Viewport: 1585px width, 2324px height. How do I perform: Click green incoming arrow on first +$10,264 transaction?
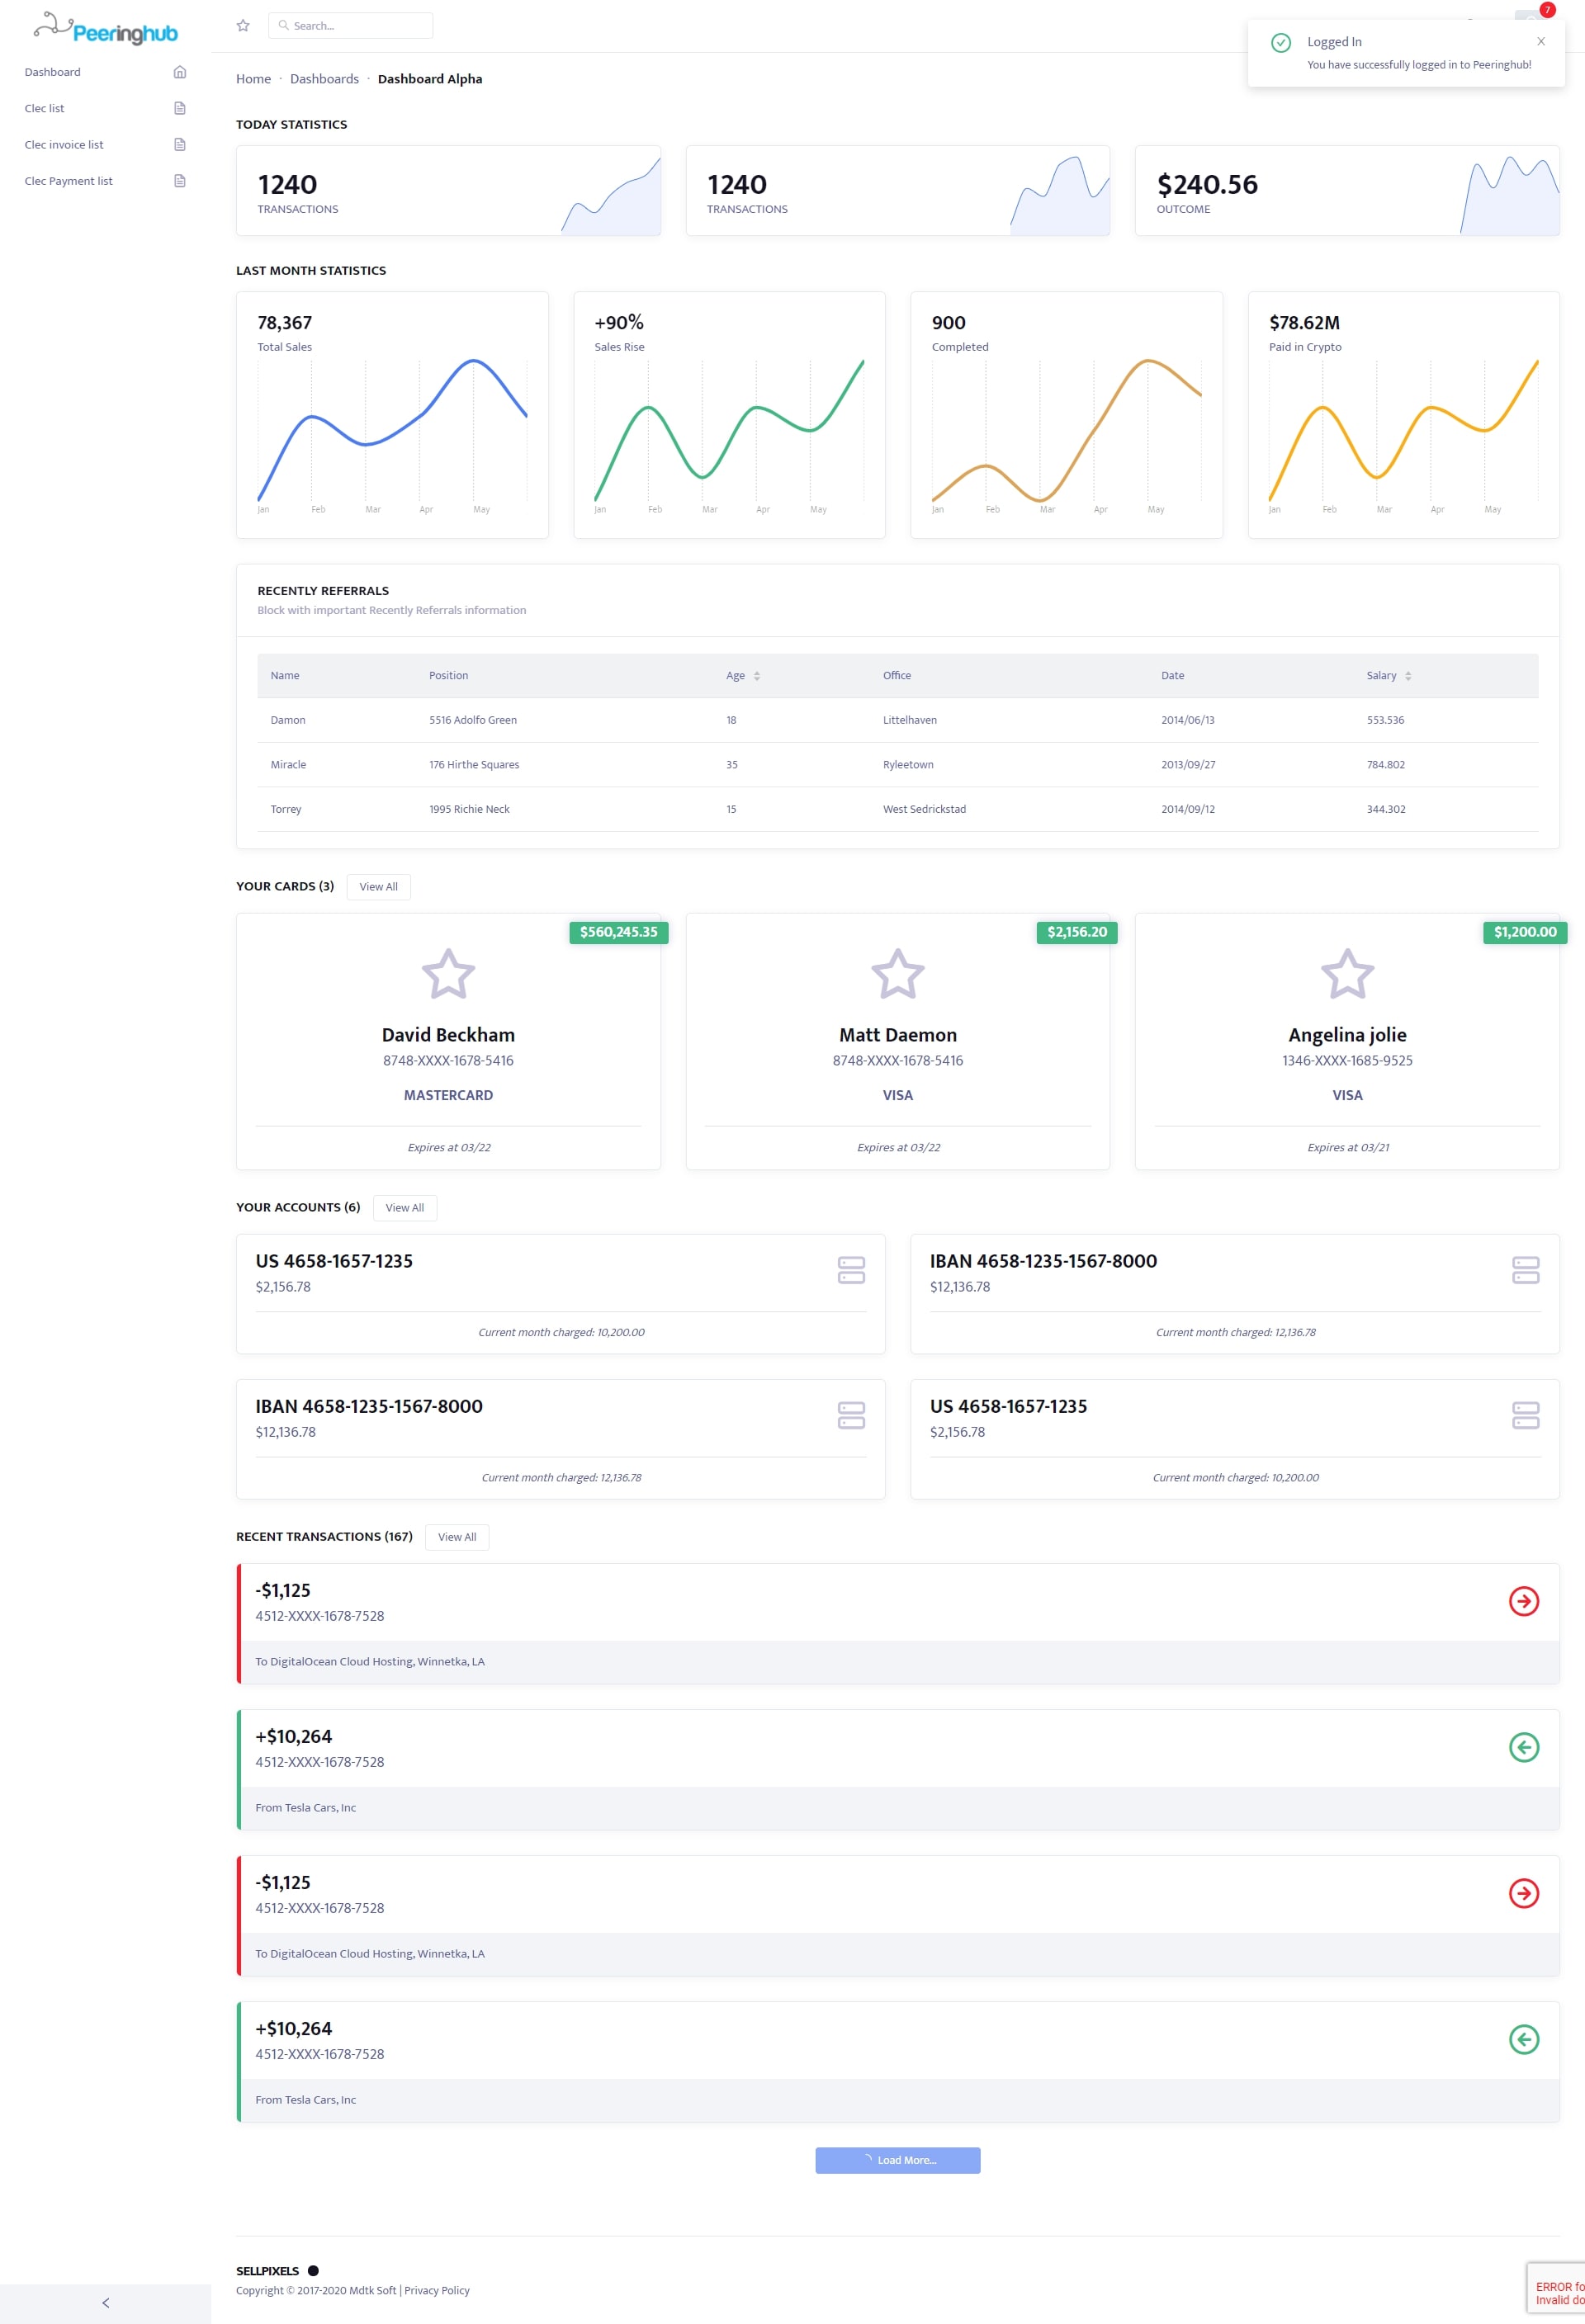(1523, 1747)
